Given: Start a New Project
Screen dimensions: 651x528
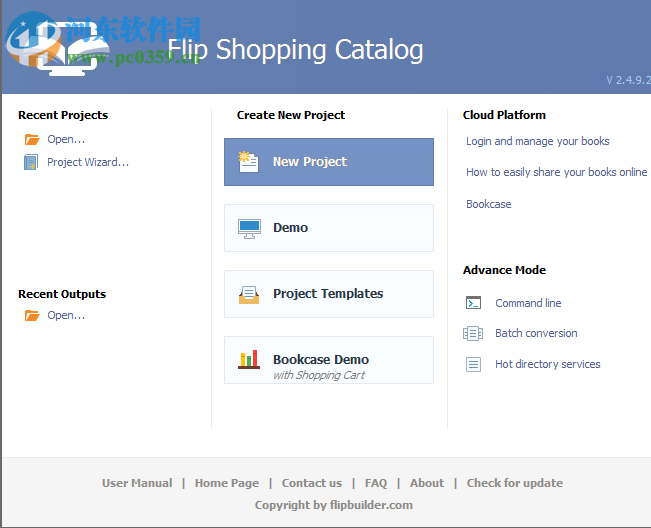Looking at the screenshot, I should pos(329,162).
